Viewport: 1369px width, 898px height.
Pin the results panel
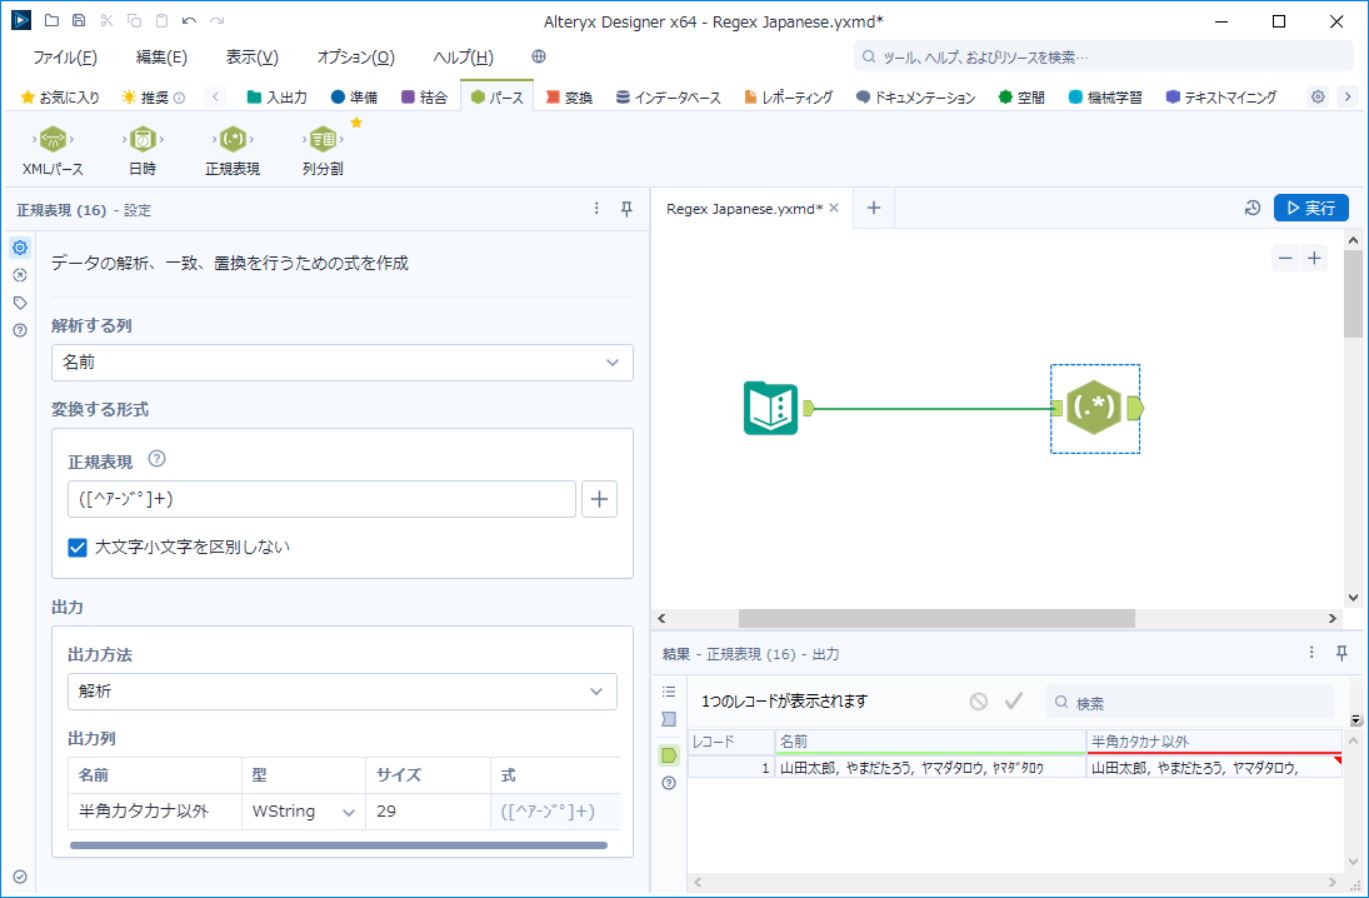click(1342, 653)
